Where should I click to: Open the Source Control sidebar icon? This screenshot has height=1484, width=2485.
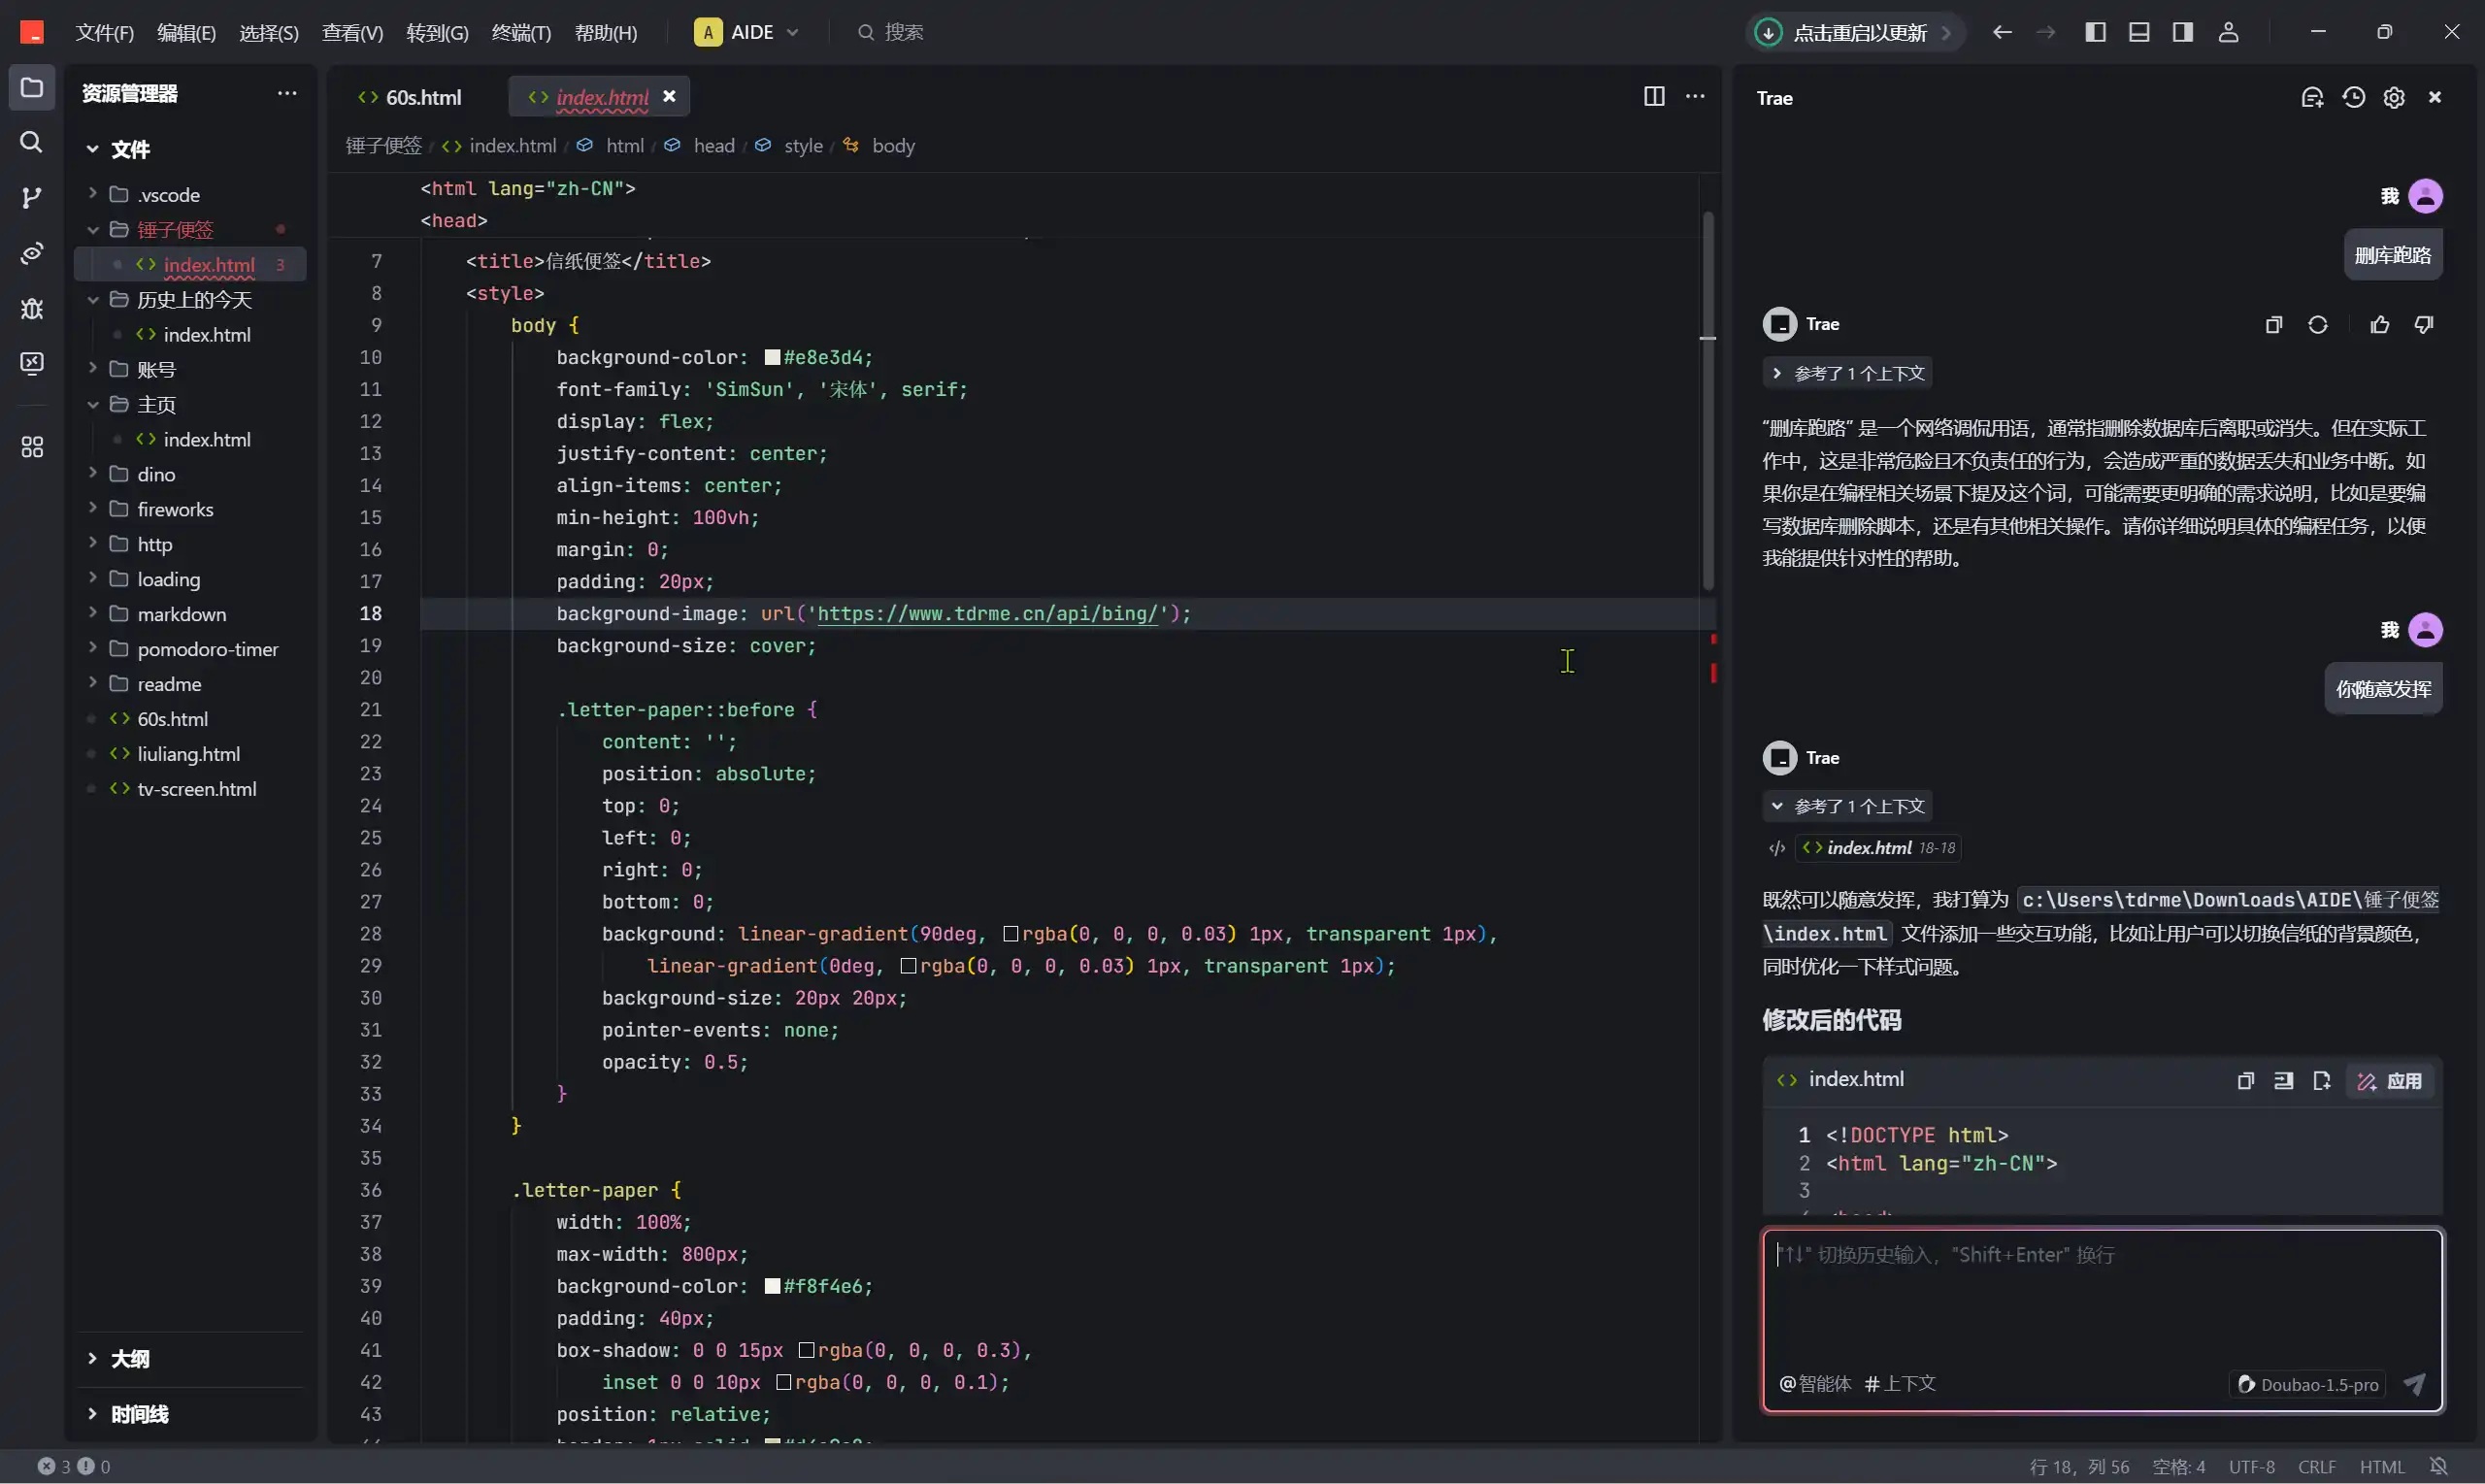click(x=32, y=197)
